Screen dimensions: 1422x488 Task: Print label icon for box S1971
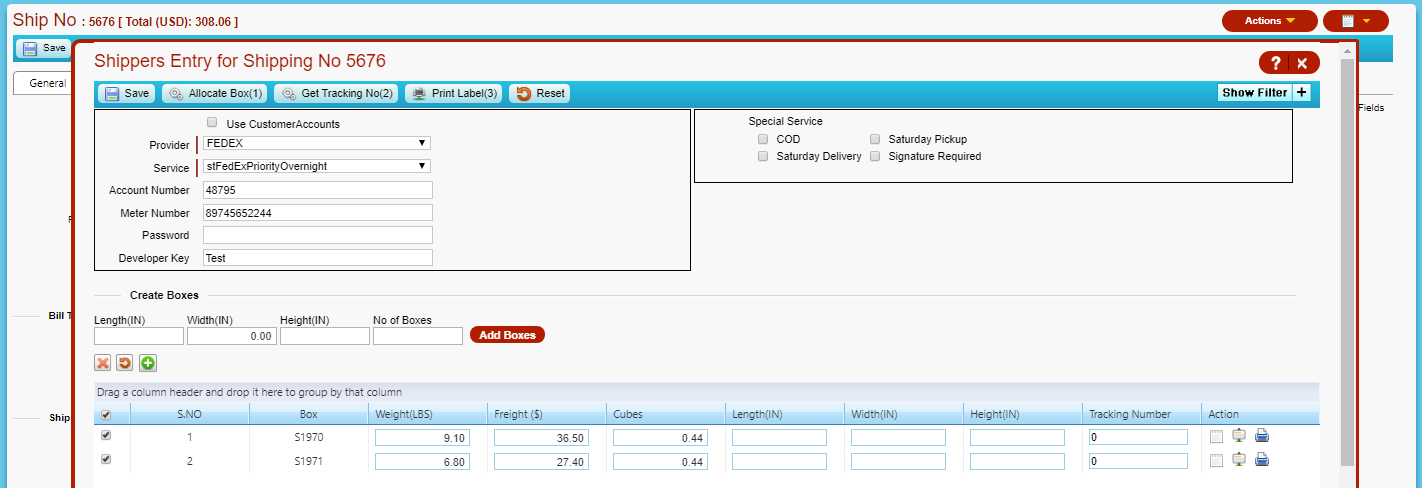tap(1262, 460)
